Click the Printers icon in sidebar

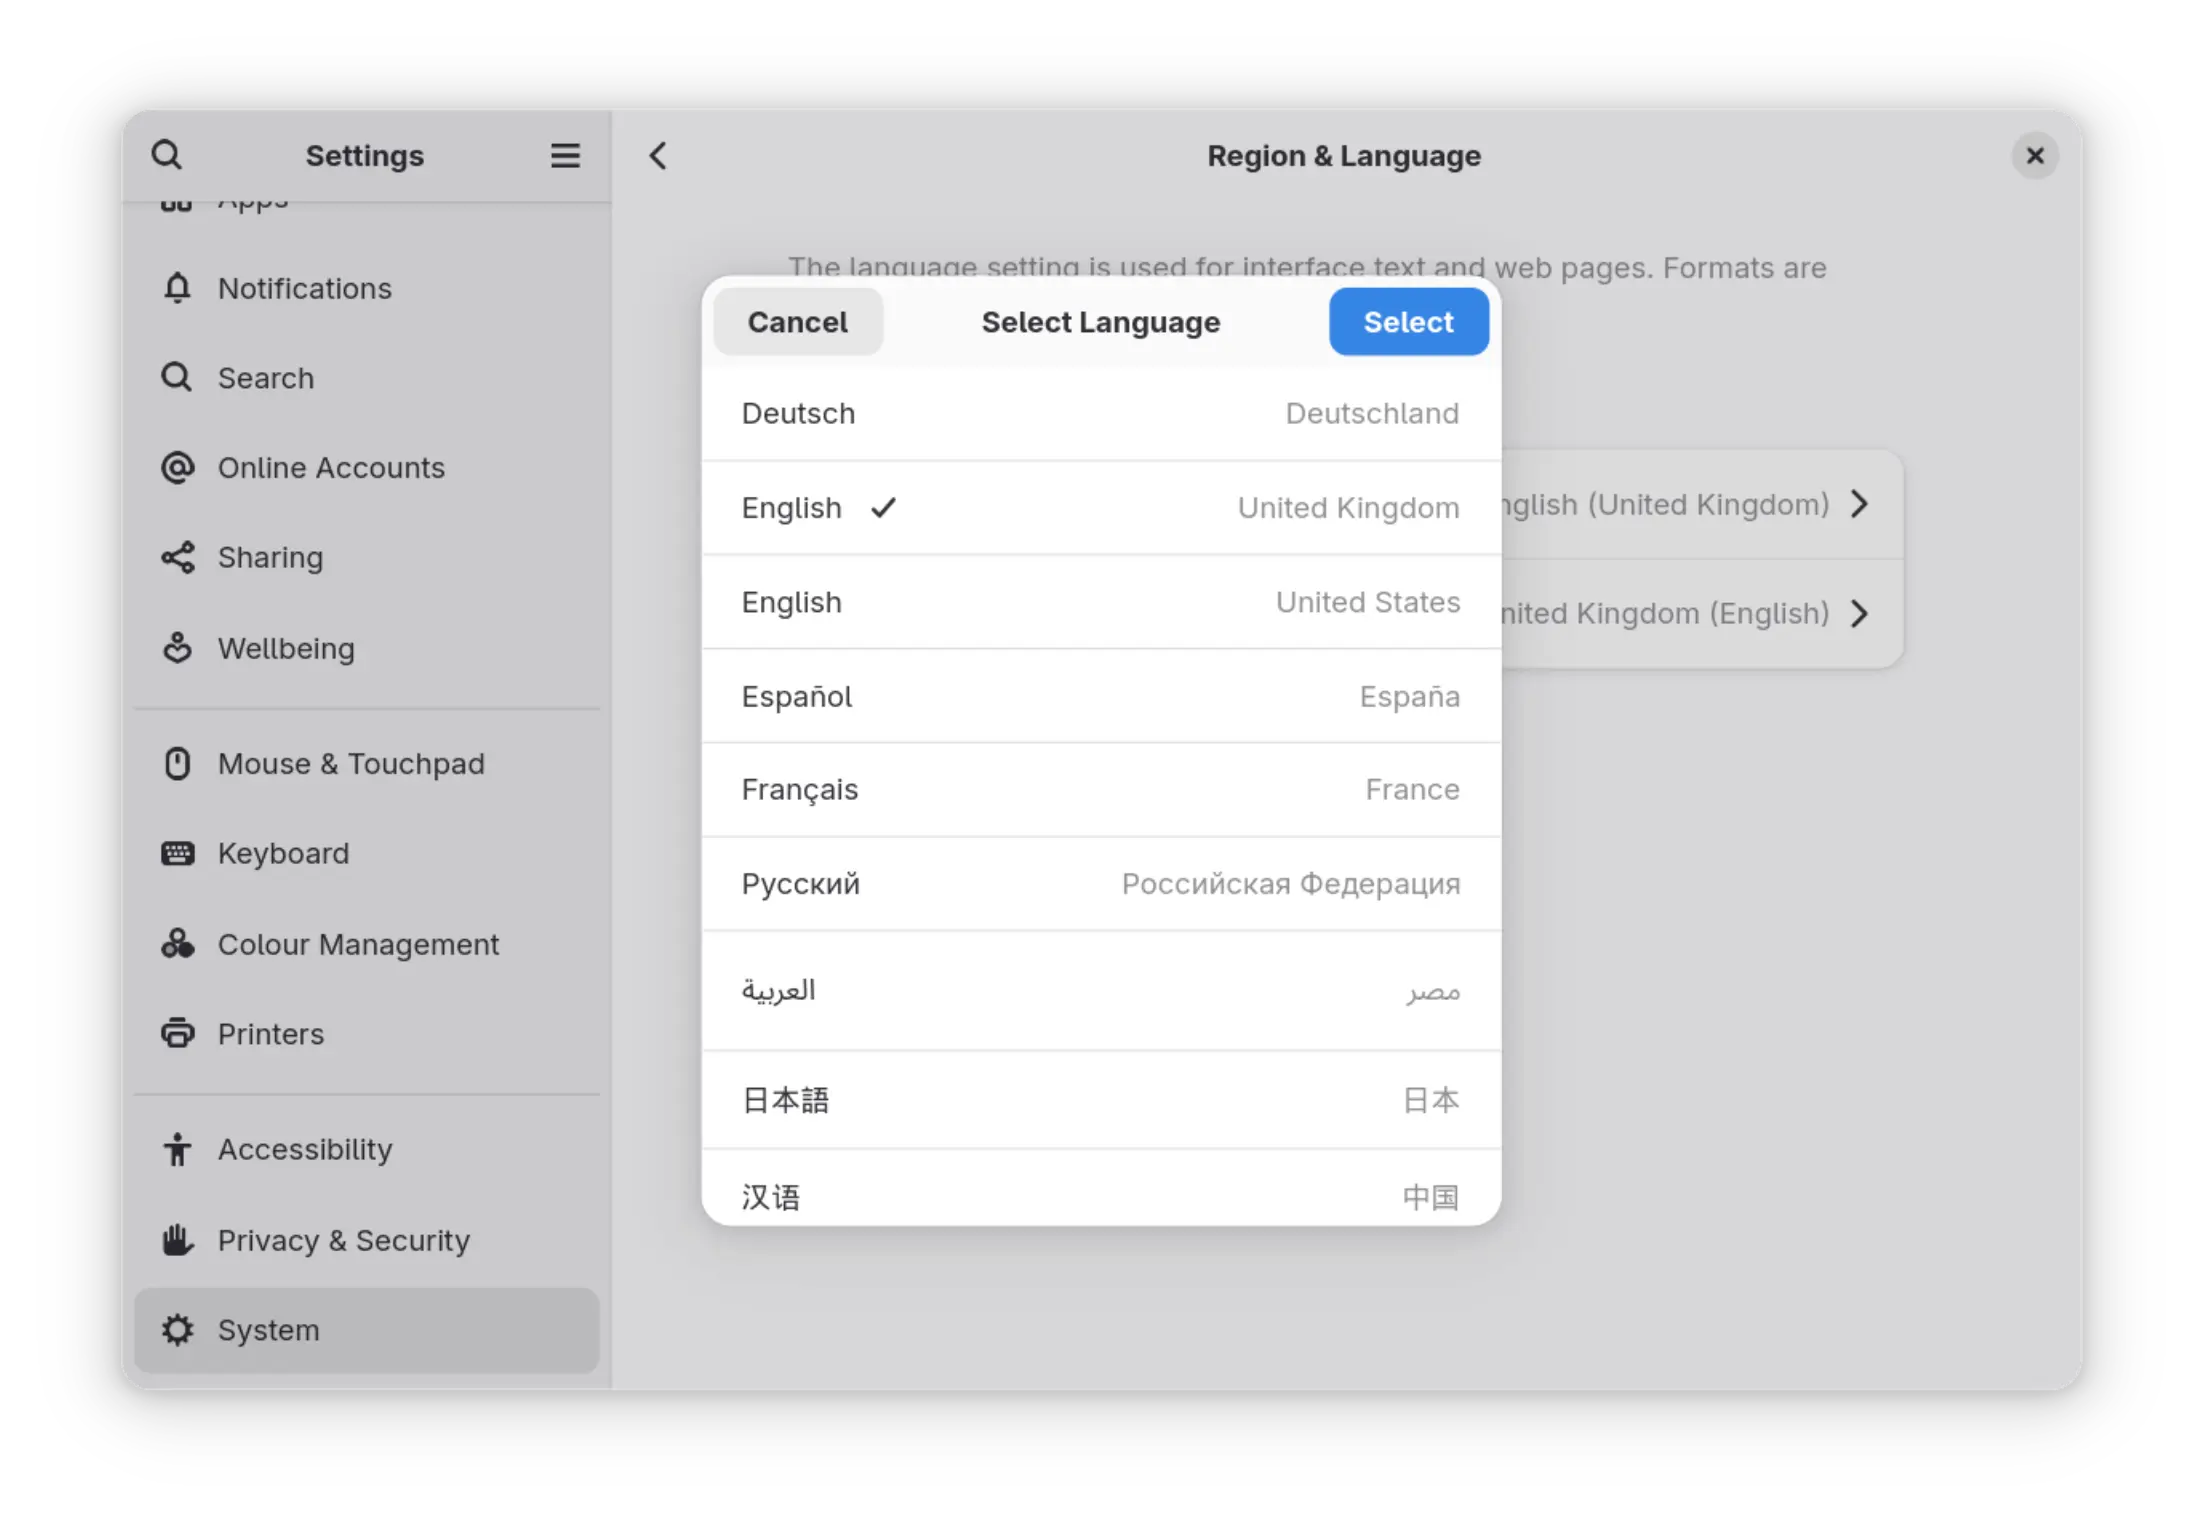177,1033
